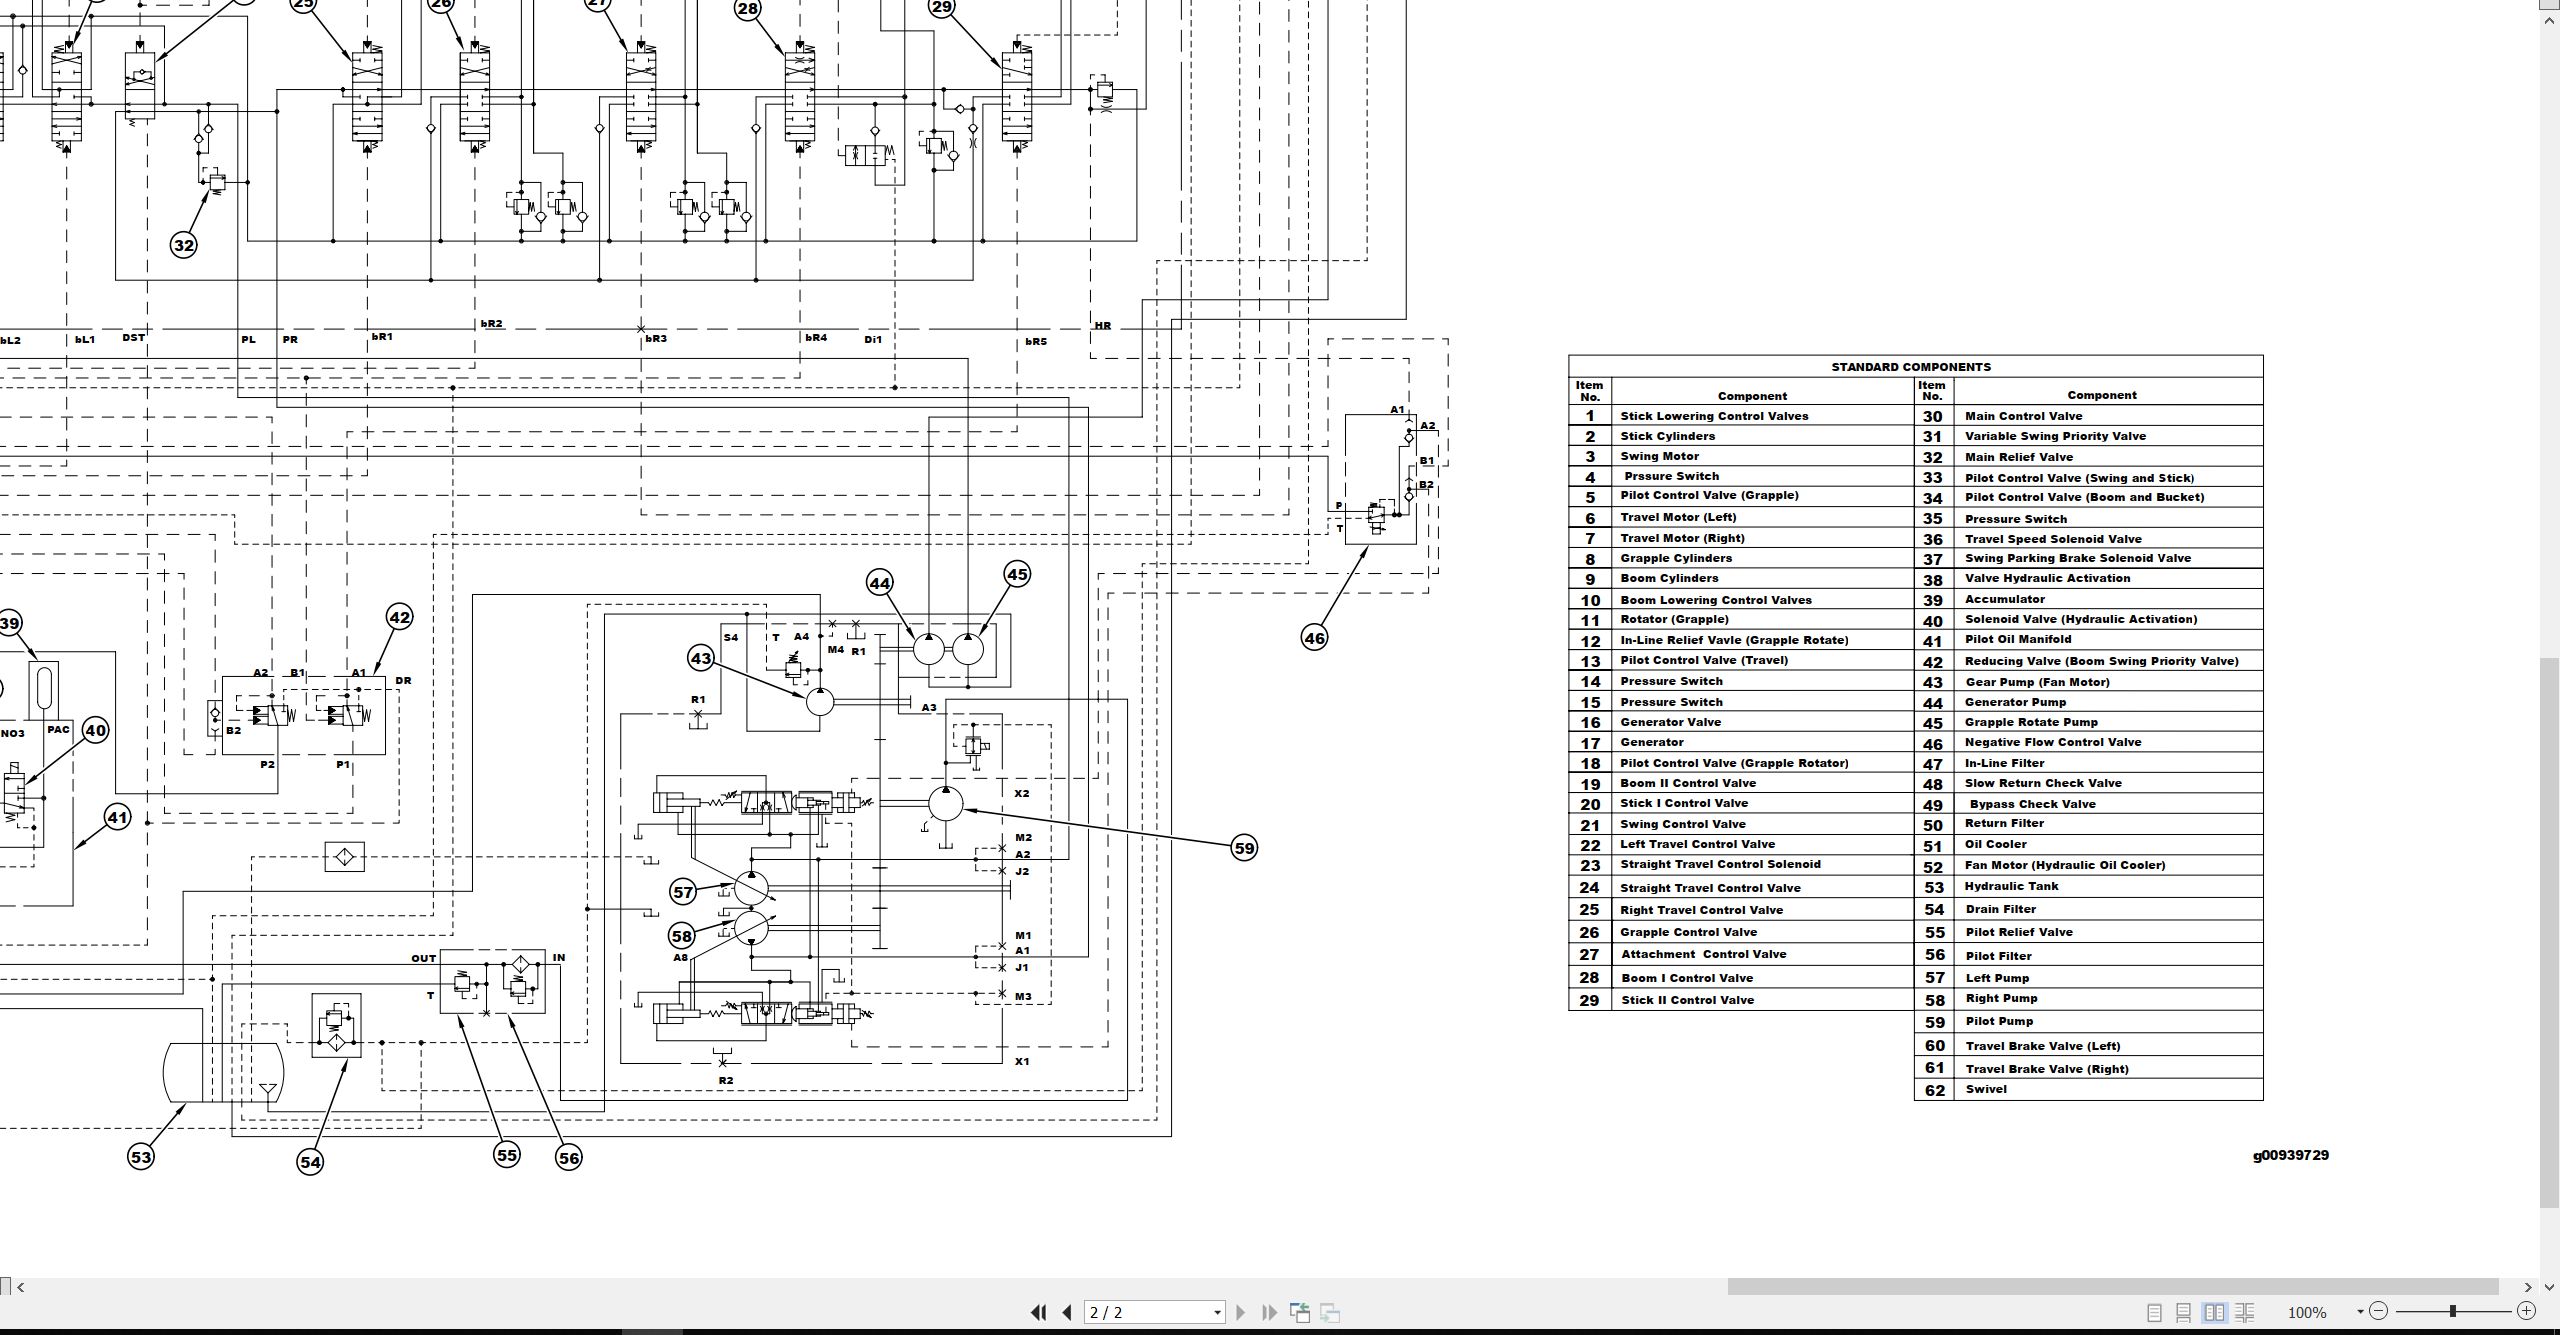Switch to continuous page view
This screenshot has height=1335, width=2560.
pos(2184,1312)
